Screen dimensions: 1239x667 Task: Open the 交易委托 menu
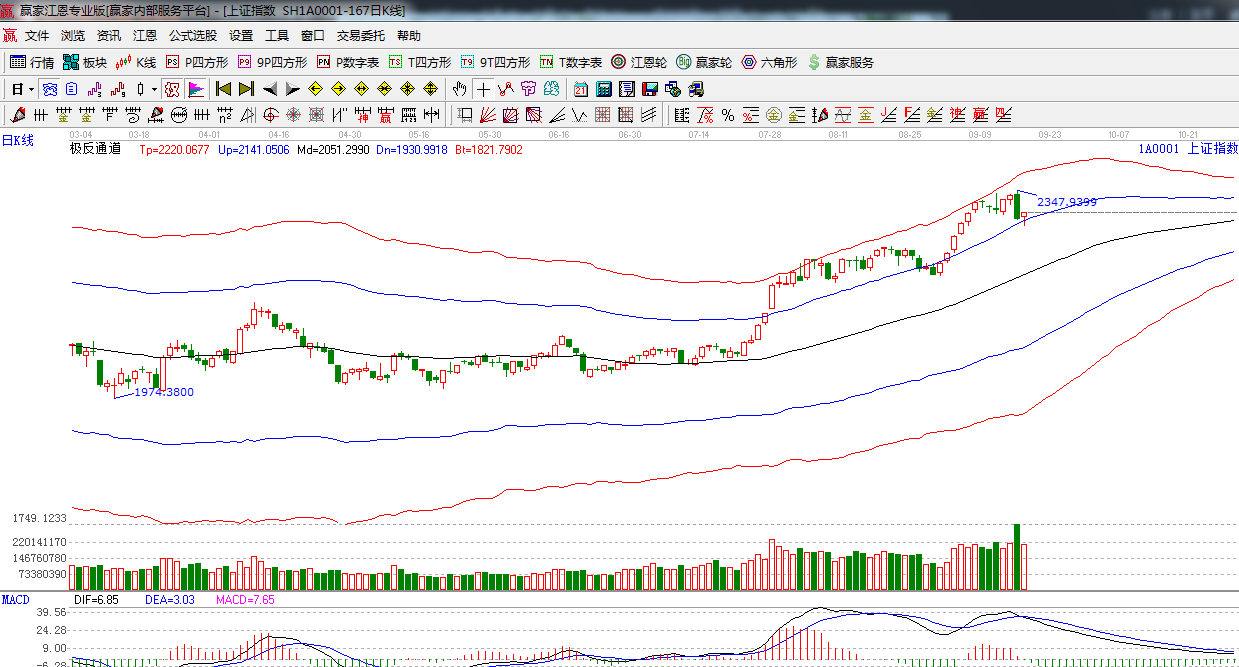(x=360, y=36)
